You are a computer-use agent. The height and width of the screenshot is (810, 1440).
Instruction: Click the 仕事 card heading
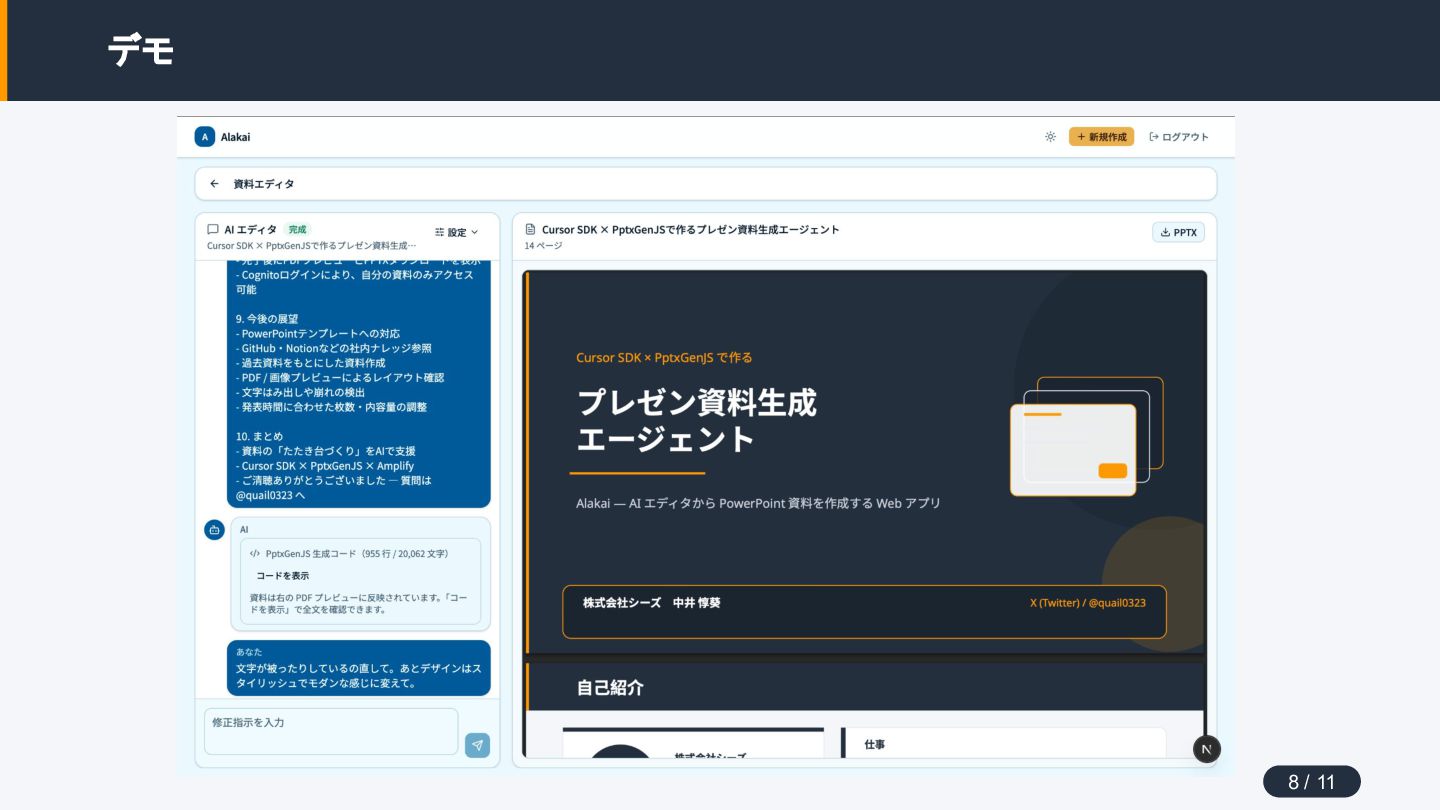point(875,745)
